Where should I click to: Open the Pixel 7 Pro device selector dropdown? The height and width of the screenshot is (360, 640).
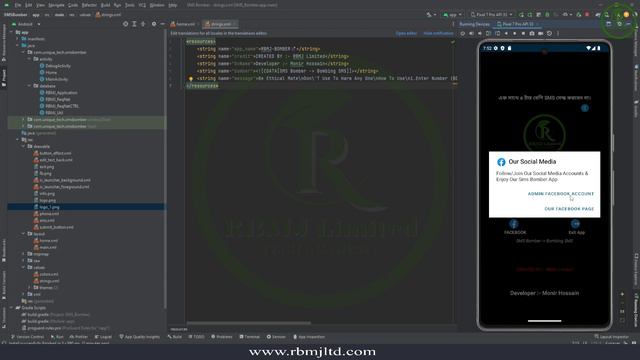click(x=491, y=15)
